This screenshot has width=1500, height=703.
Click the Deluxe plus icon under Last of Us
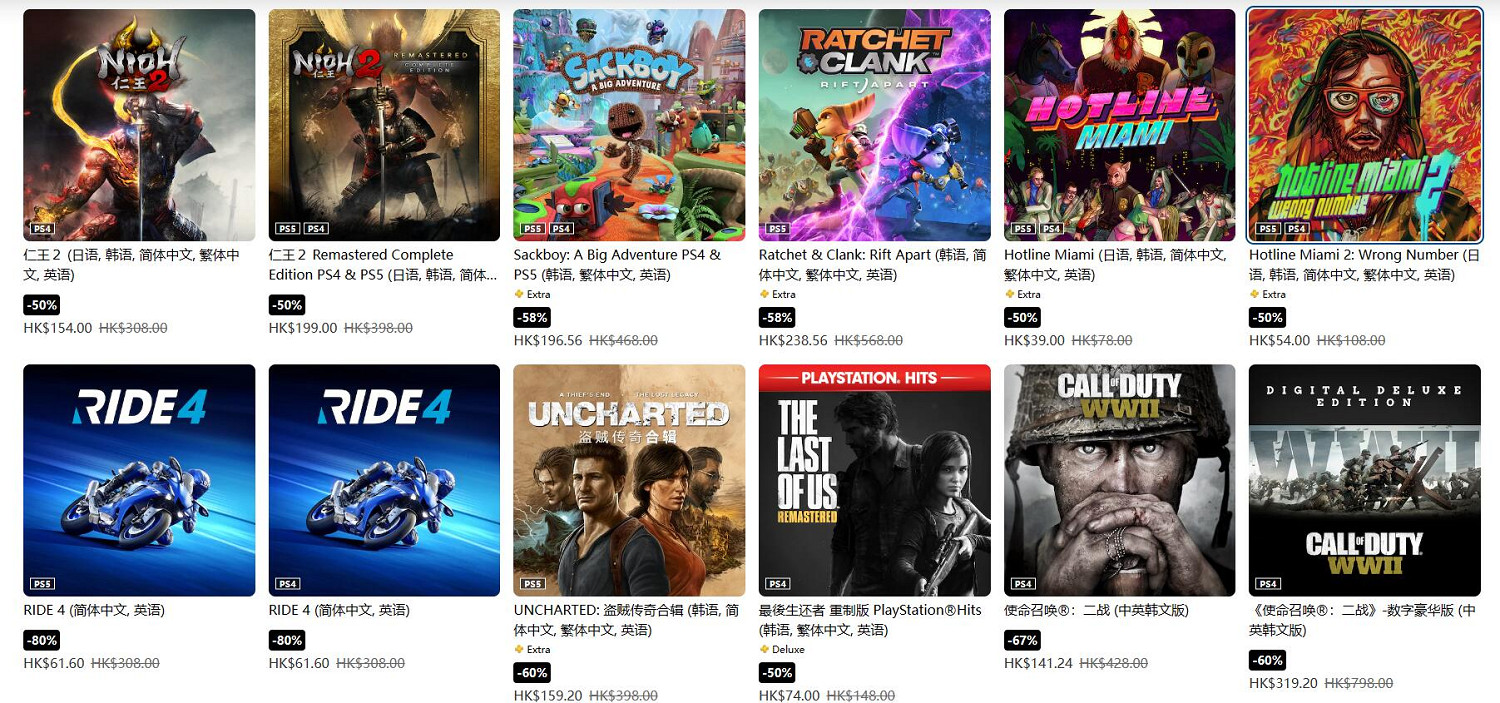coord(764,649)
